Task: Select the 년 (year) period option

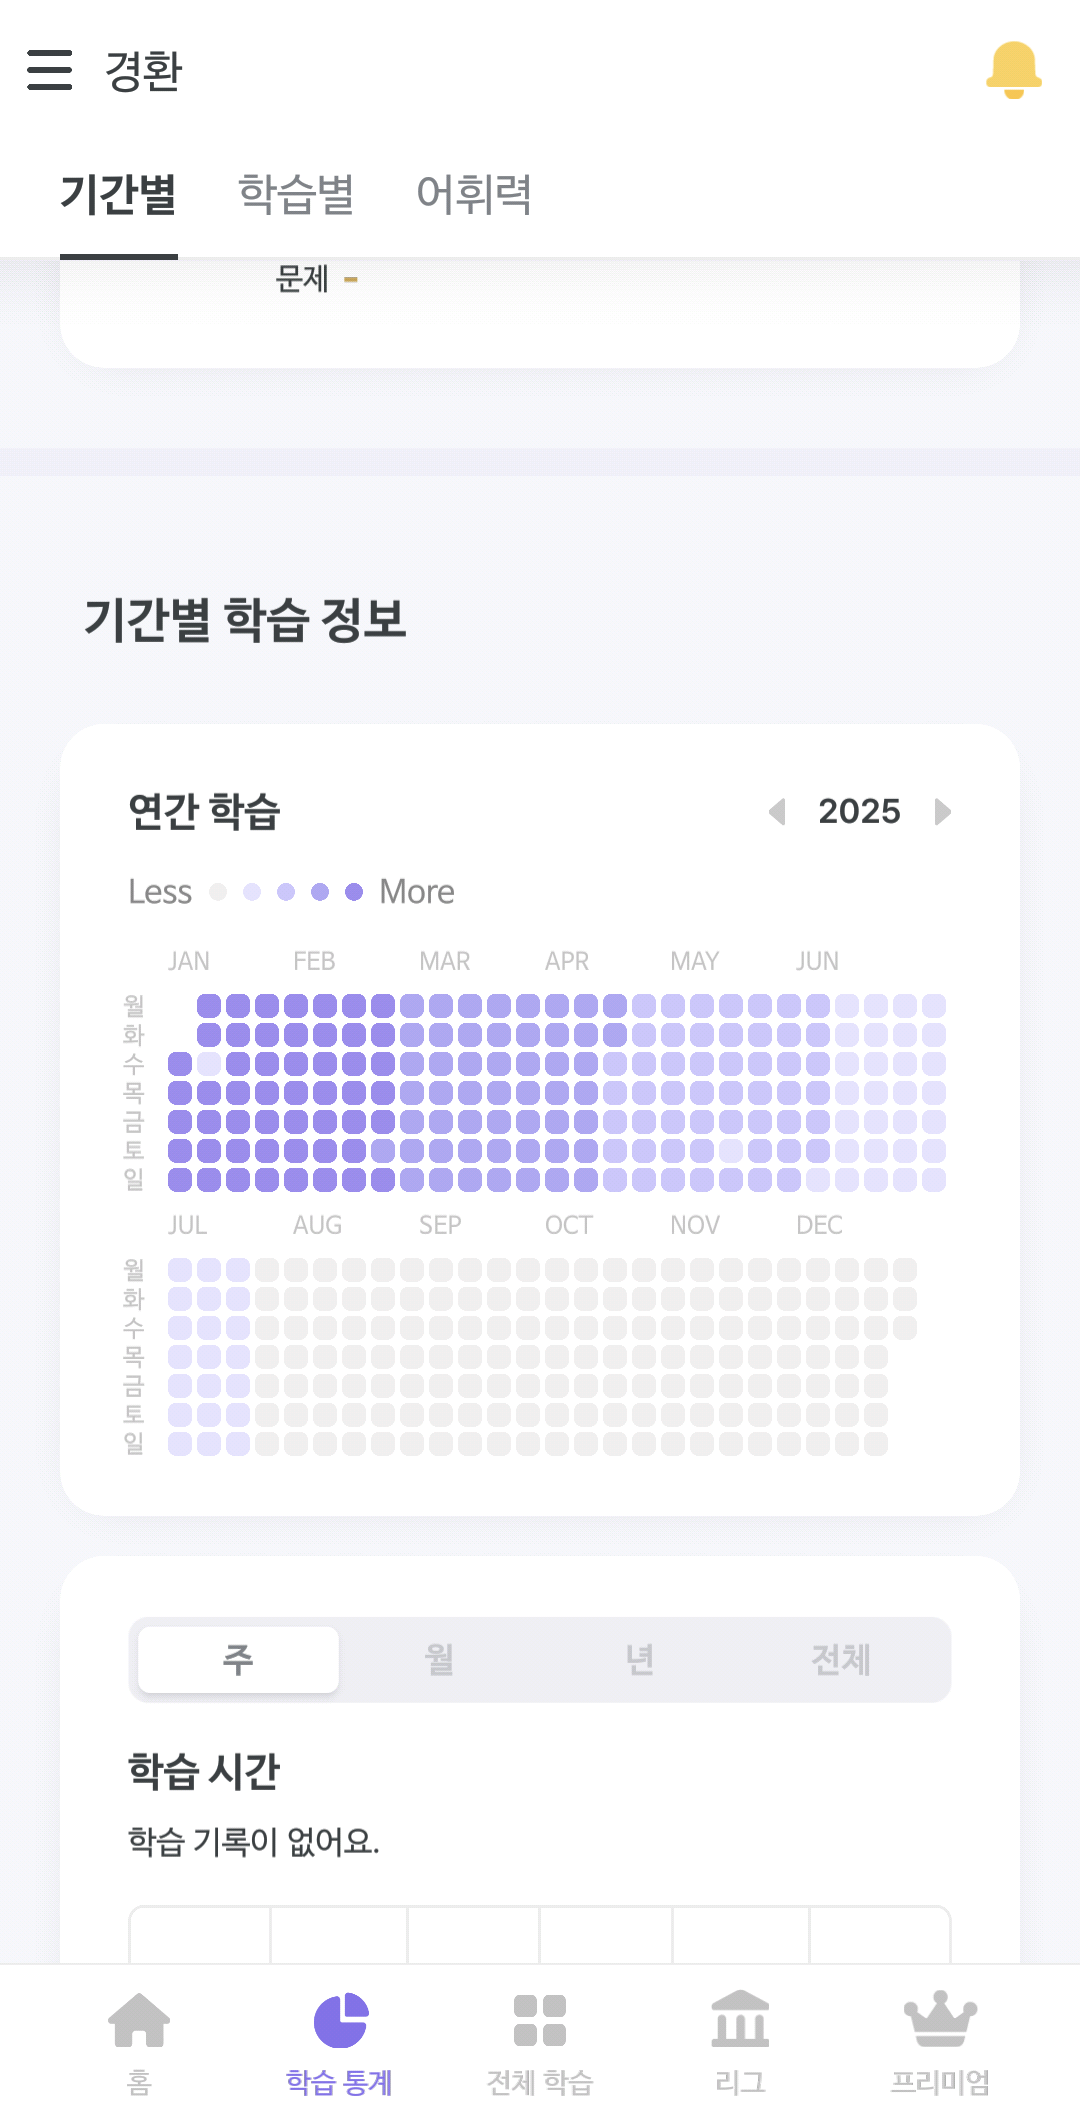Action: [x=640, y=1660]
